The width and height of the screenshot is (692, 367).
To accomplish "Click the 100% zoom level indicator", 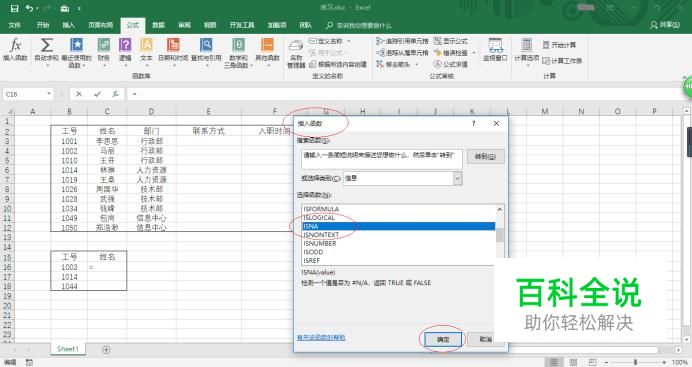I will coord(680,363).
